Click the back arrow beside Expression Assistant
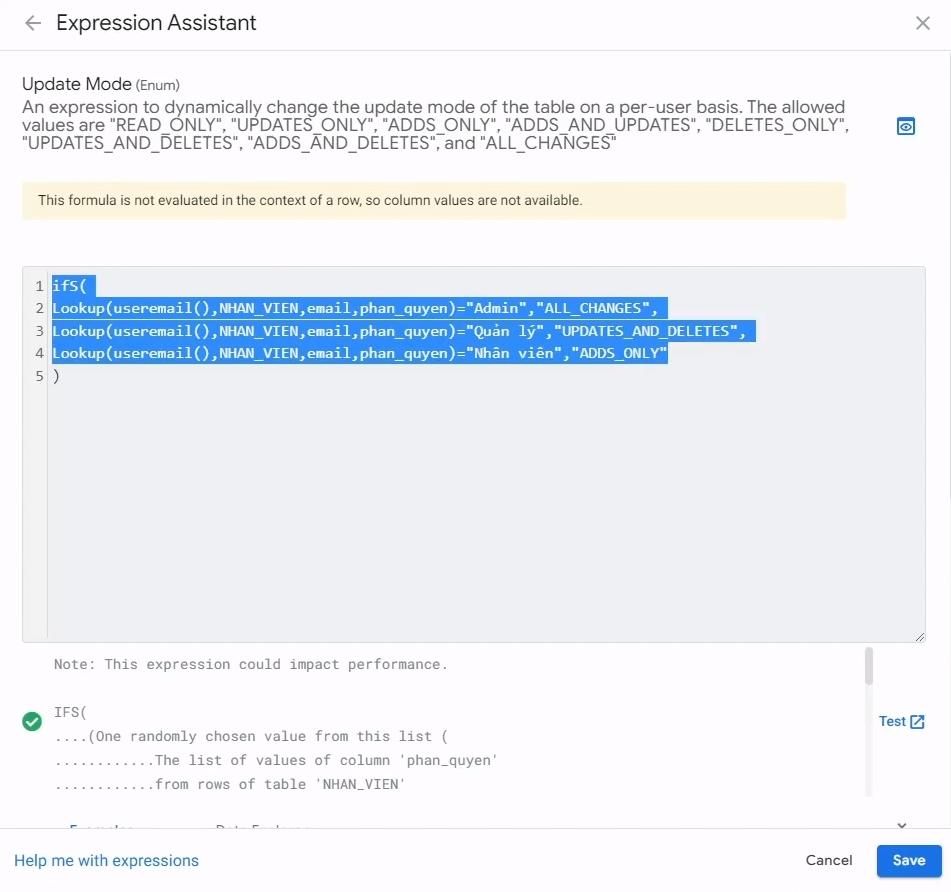 33,23
